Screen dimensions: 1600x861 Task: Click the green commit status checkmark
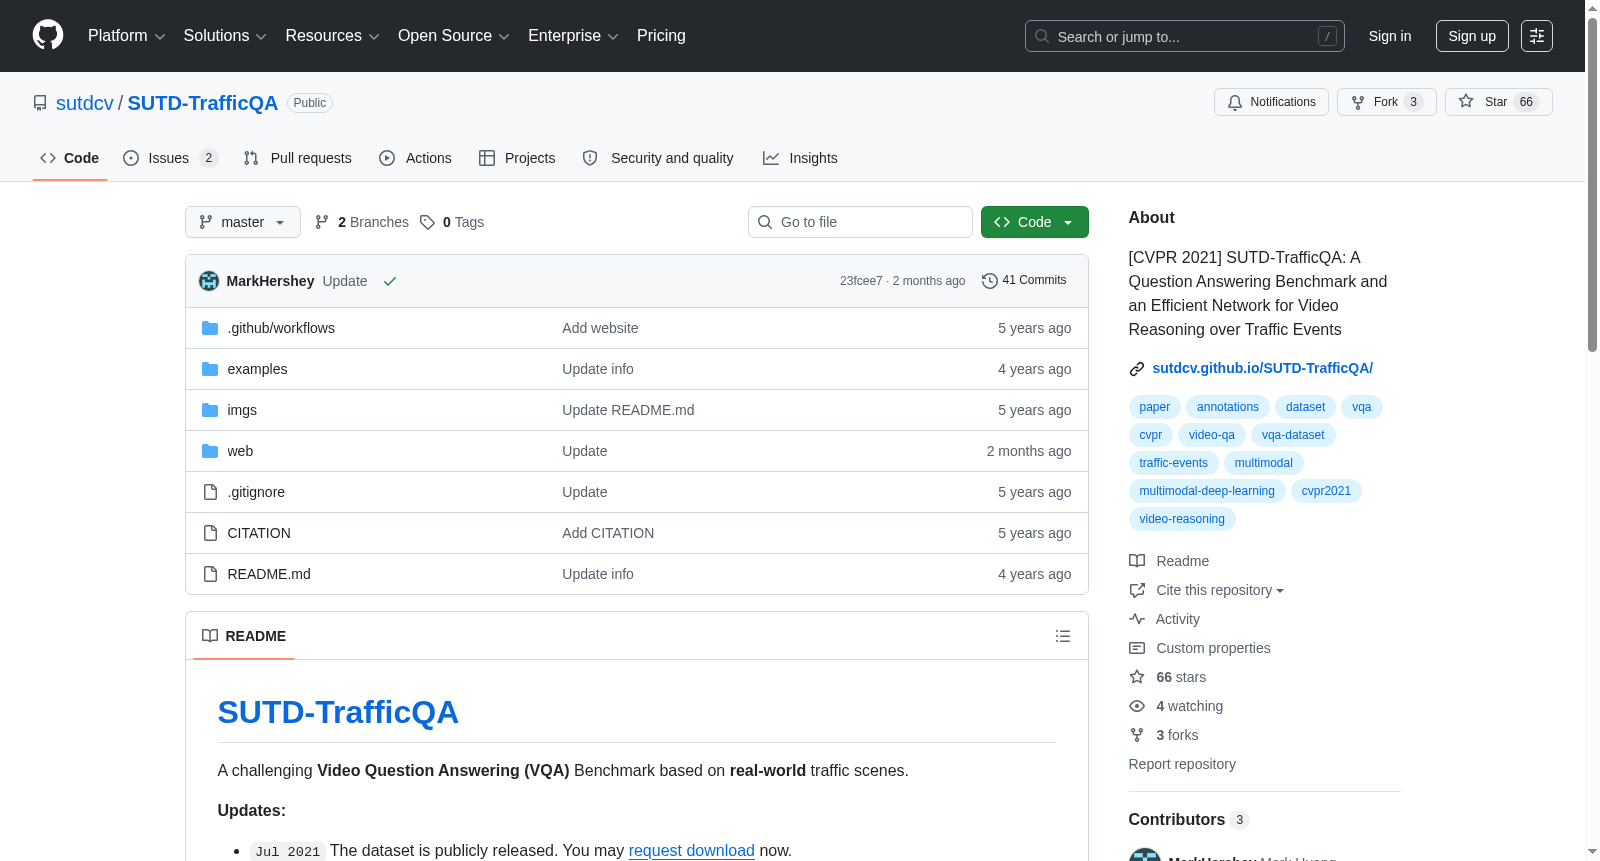click(x=390, y=281)
